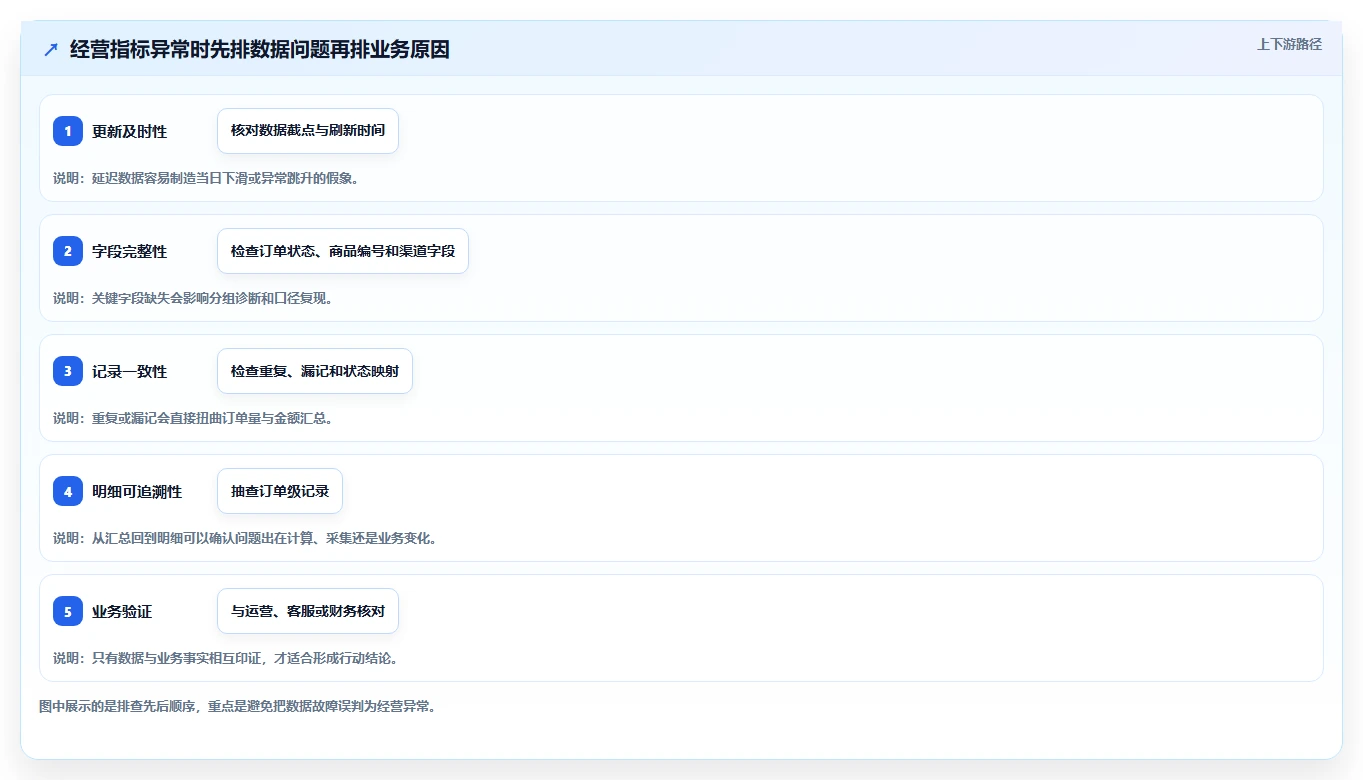
Task: Click the note about 重复或漏记会直接扭曲订单量
Action: [193, 418]
